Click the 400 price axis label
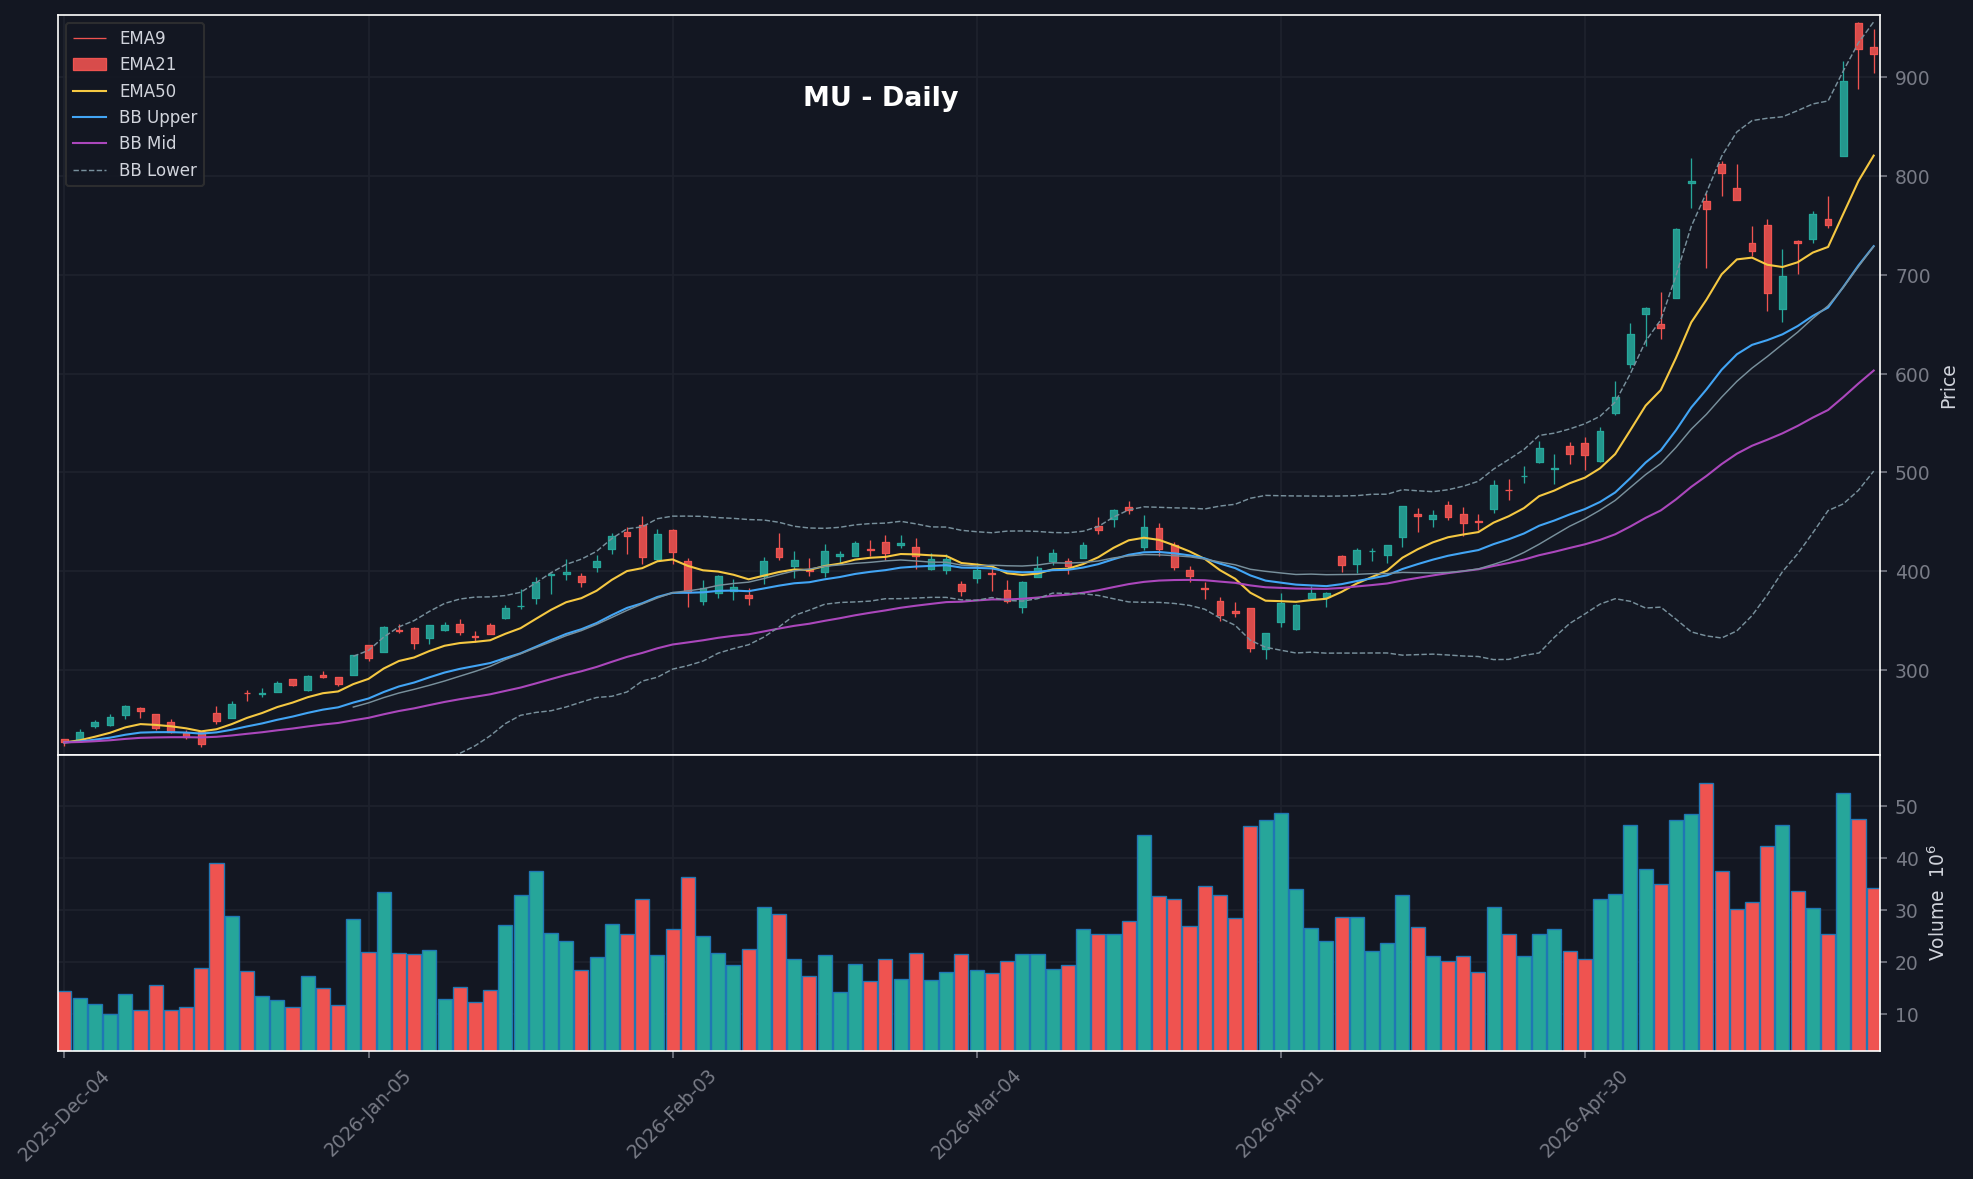 click(1912, 572)
